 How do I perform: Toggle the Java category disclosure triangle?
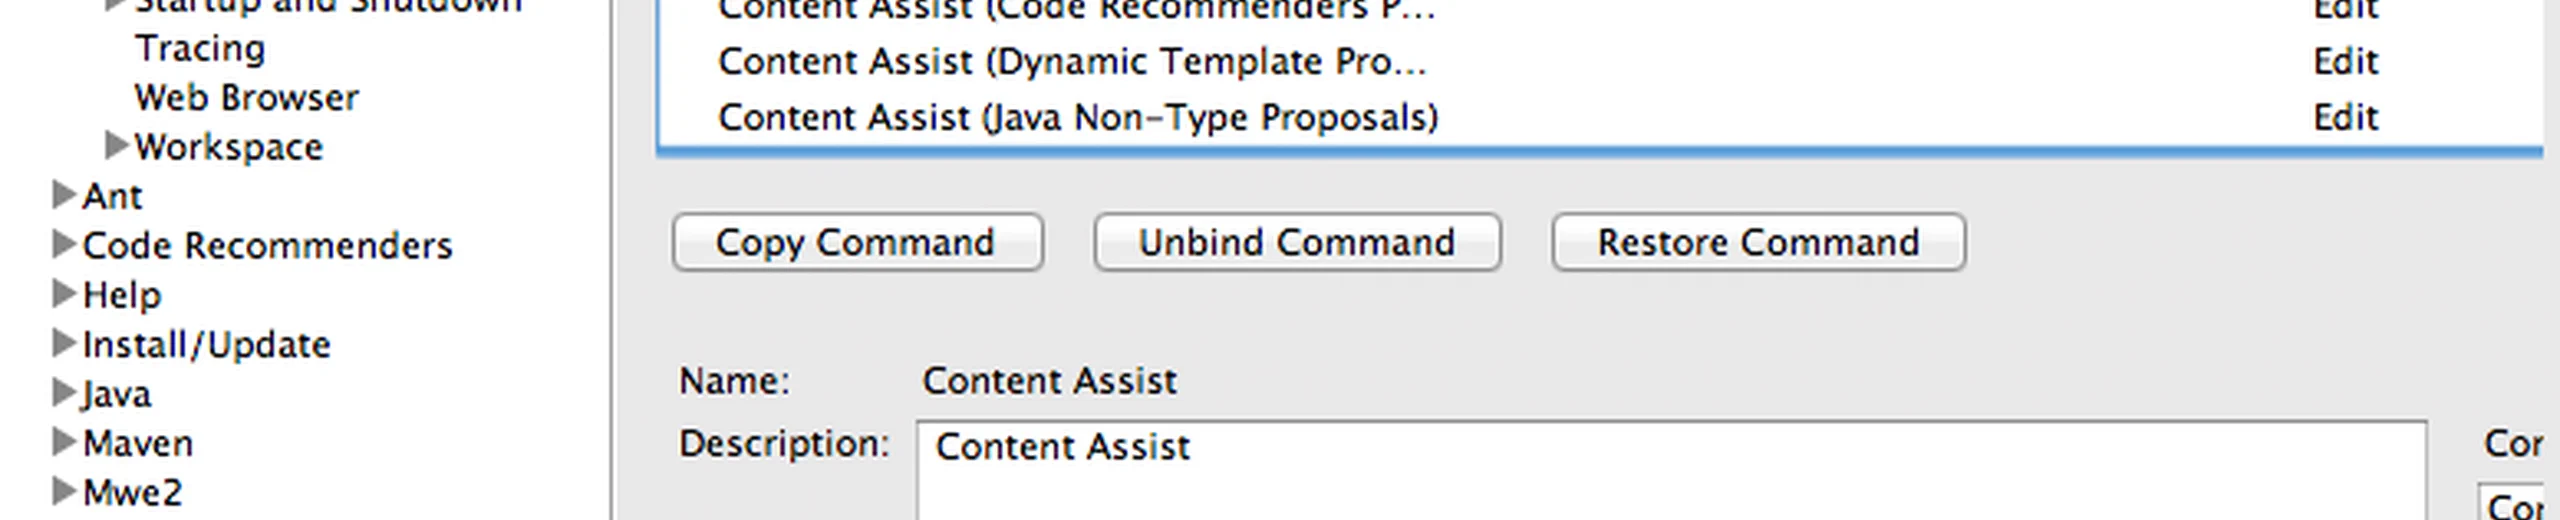[63, 393]
